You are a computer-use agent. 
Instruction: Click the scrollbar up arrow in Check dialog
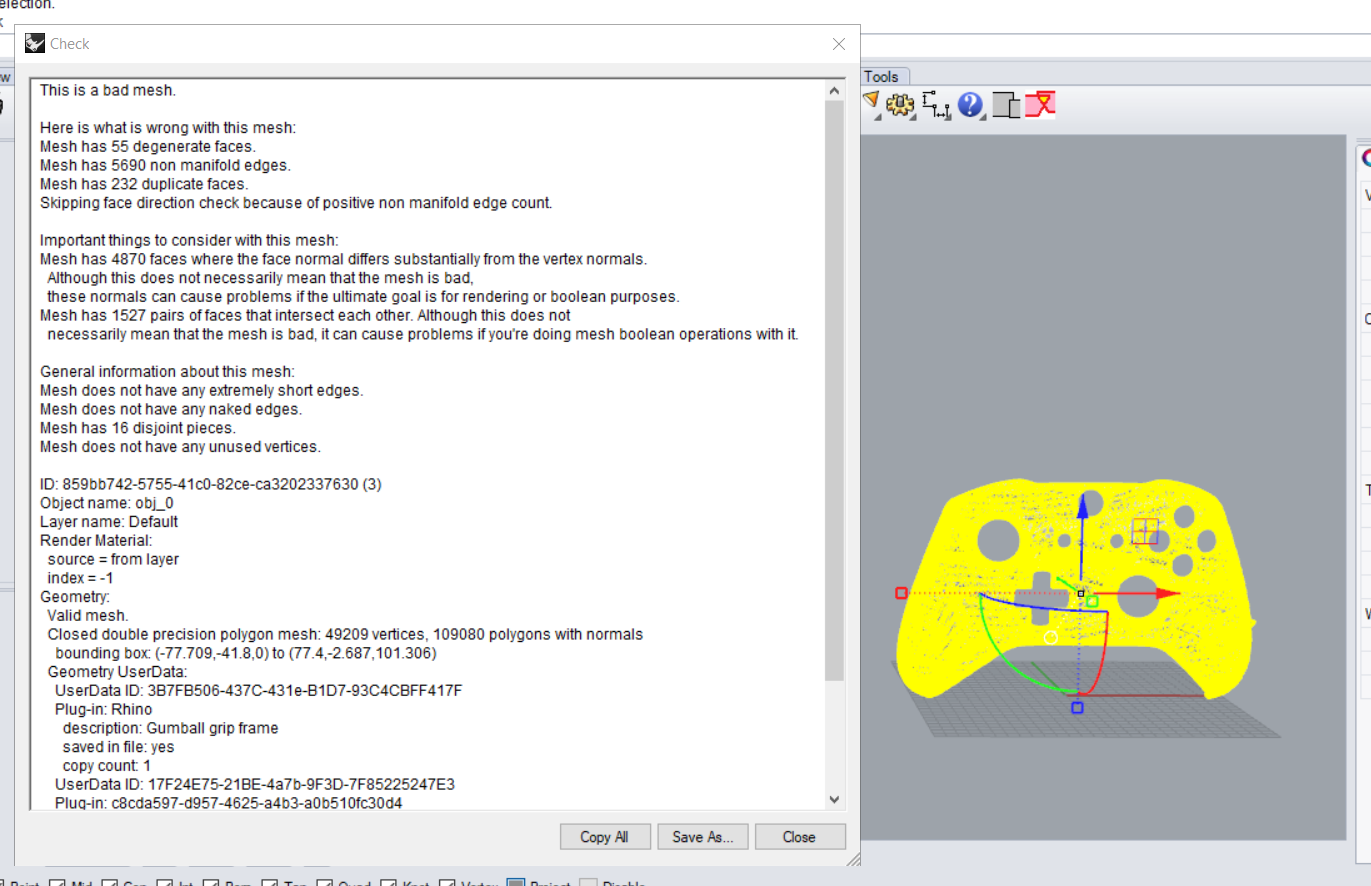tap(834, 90)
